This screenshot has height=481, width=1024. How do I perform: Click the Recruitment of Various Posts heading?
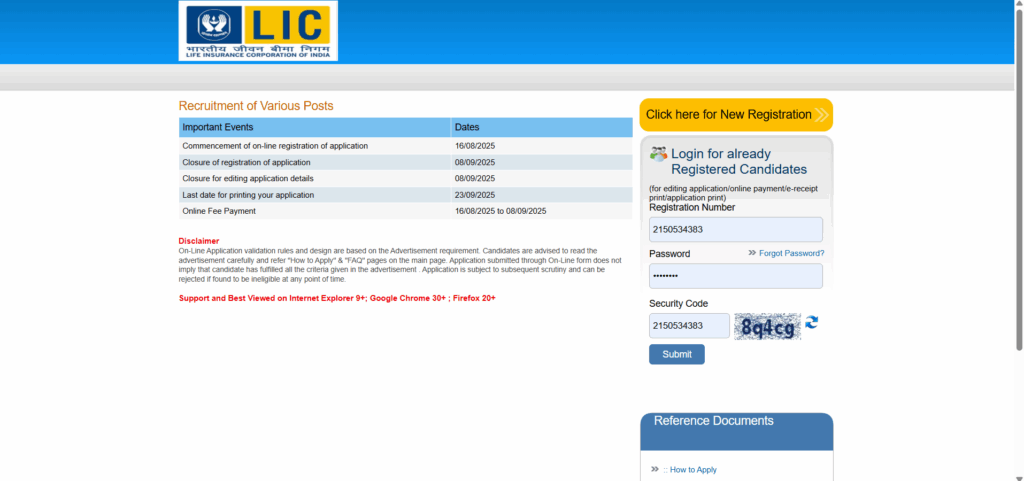click(256, 106)
